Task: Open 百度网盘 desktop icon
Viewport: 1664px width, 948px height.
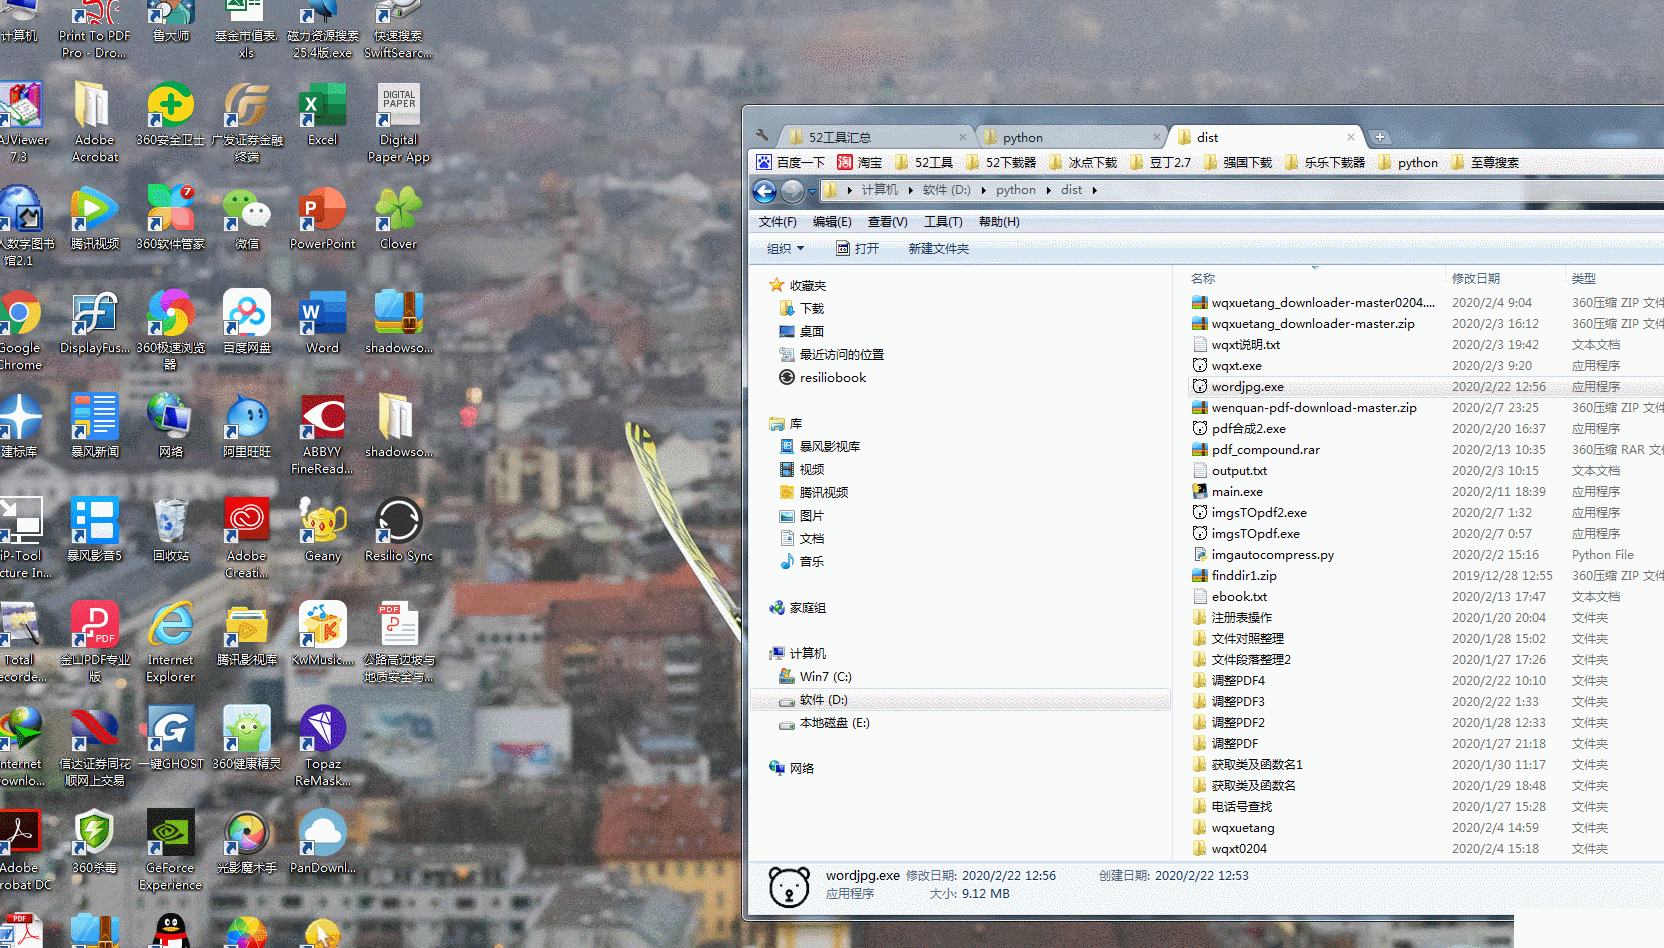Action: point(246,322)
